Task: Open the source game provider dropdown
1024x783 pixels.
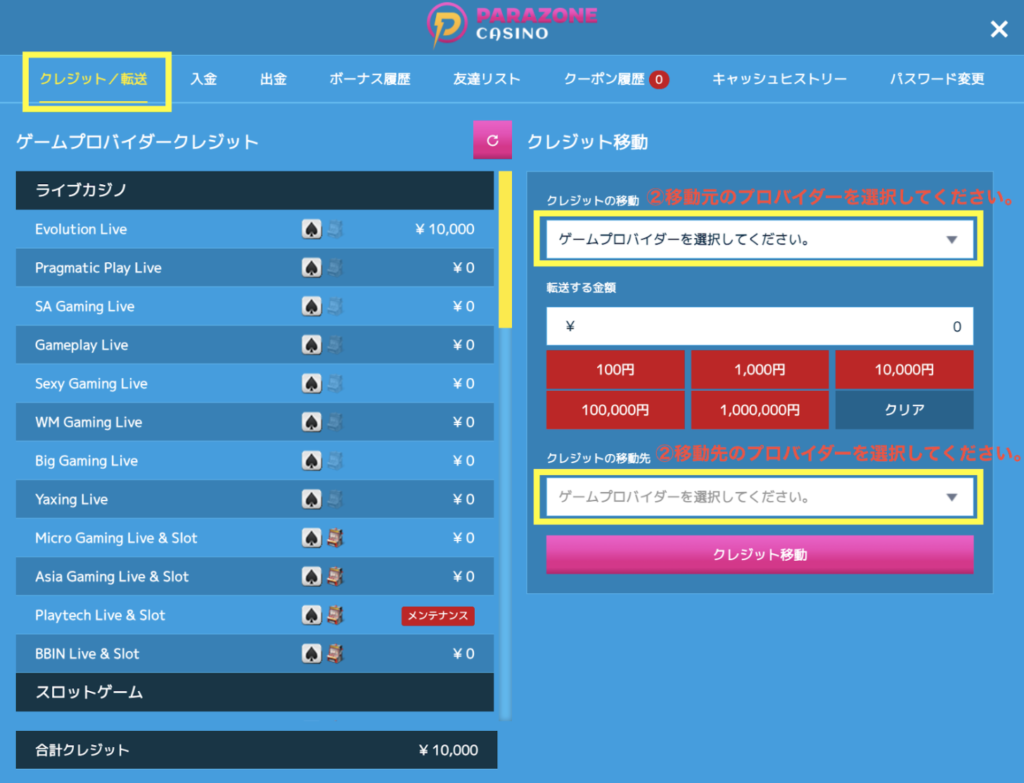Action: [x=759, y=239]
